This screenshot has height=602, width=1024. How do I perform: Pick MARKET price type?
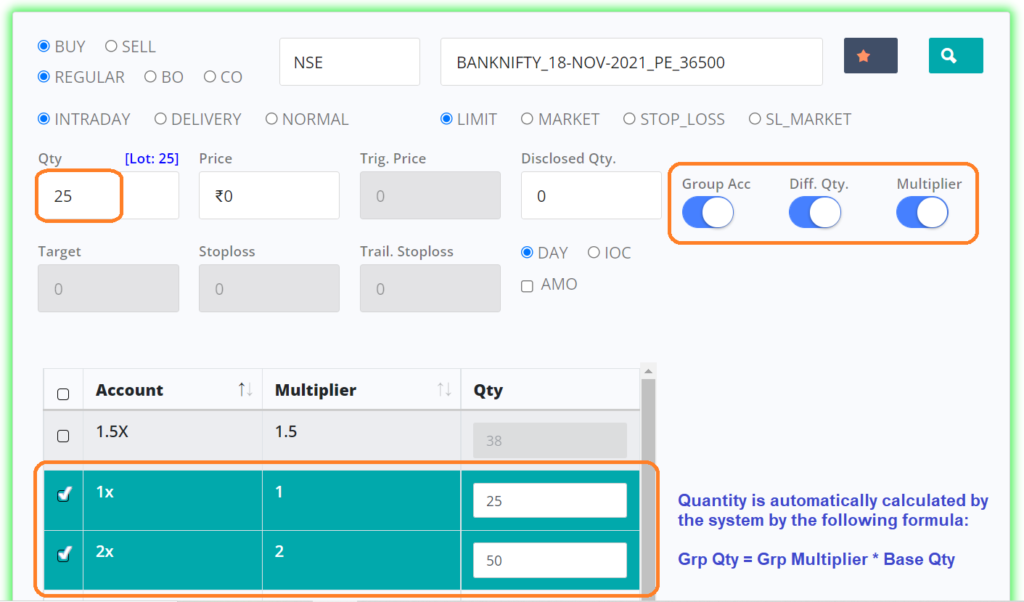tap(527, 119)
